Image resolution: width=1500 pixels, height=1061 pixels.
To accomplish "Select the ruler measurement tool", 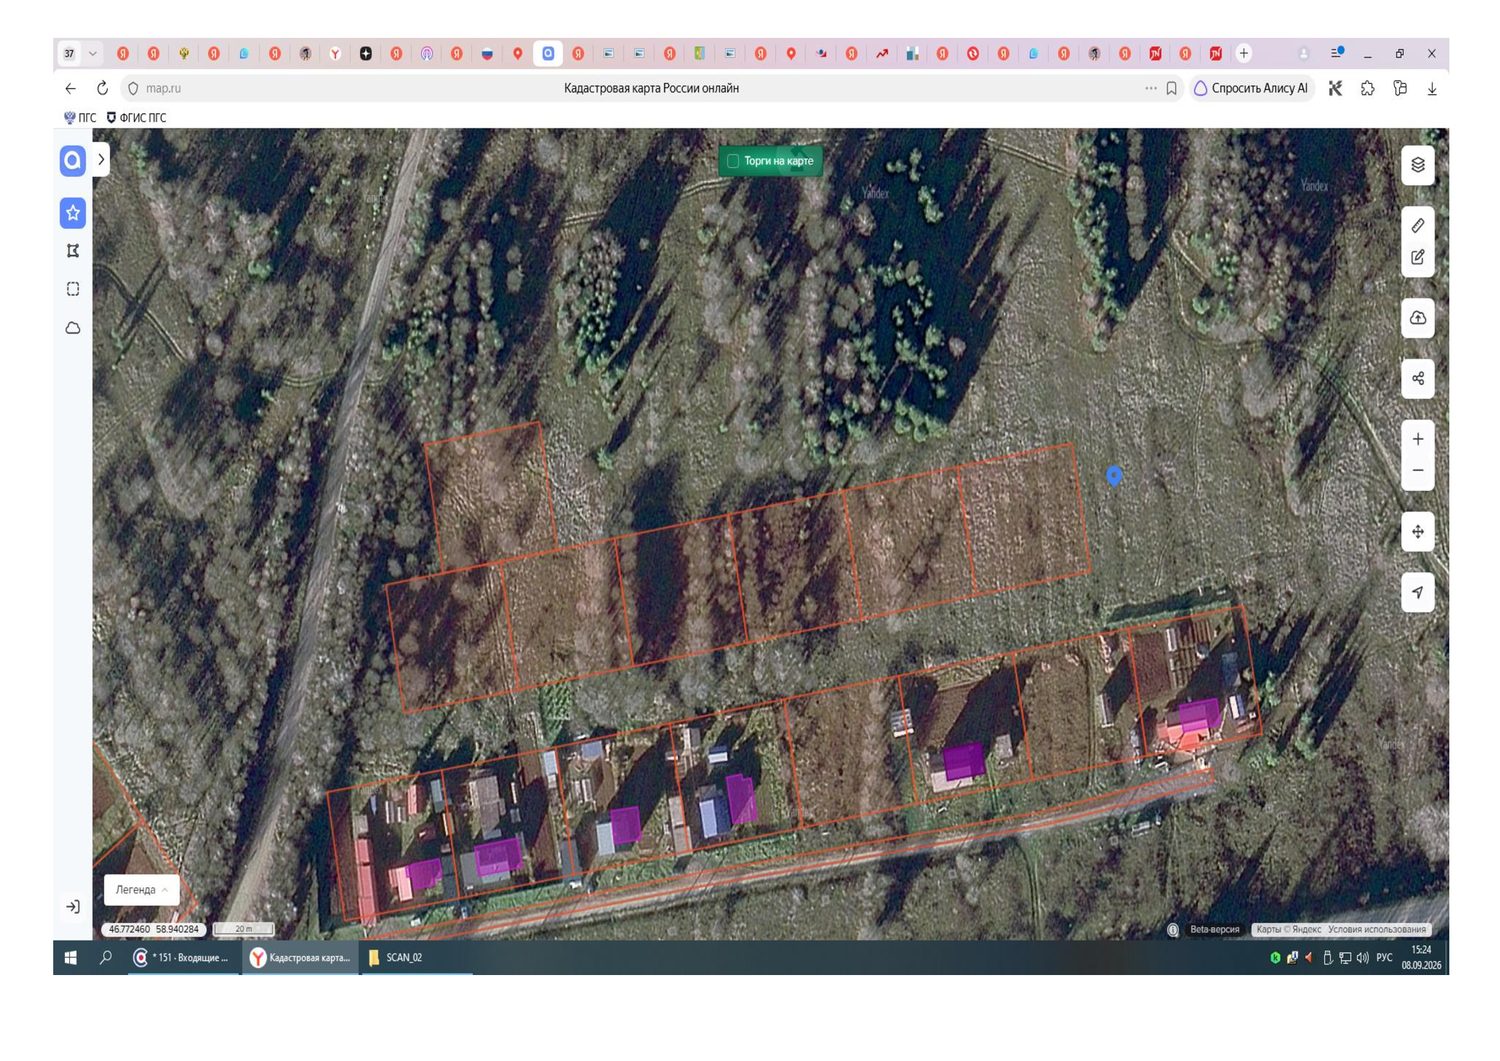I will (1417, 226).
